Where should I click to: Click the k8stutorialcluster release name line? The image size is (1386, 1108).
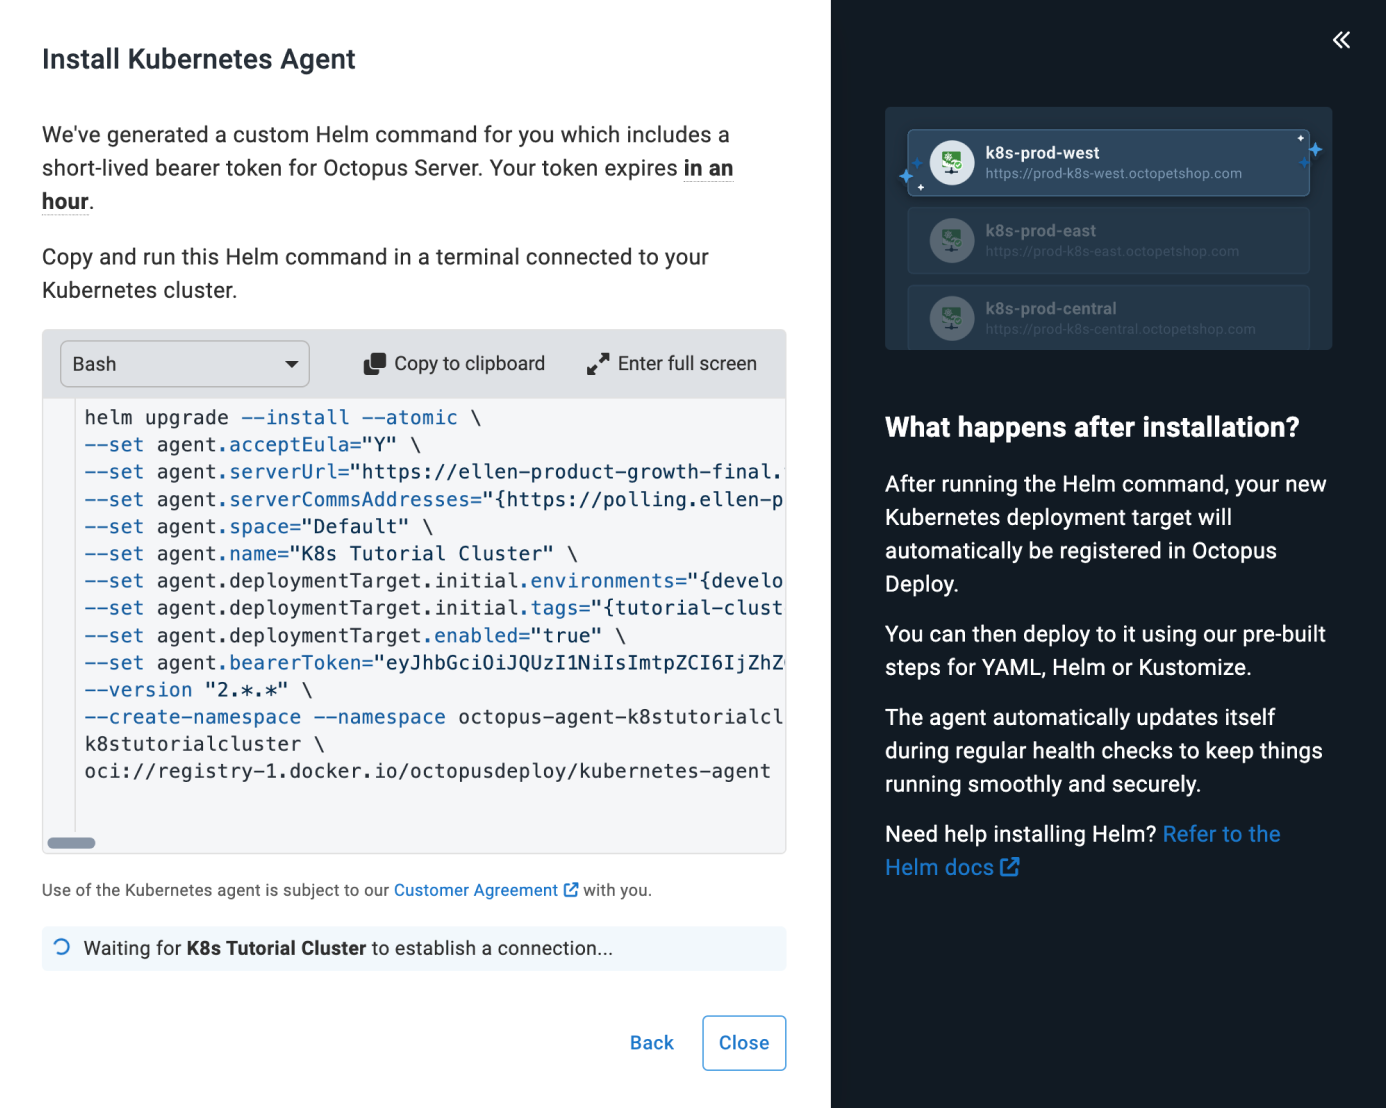coord(204,744)
